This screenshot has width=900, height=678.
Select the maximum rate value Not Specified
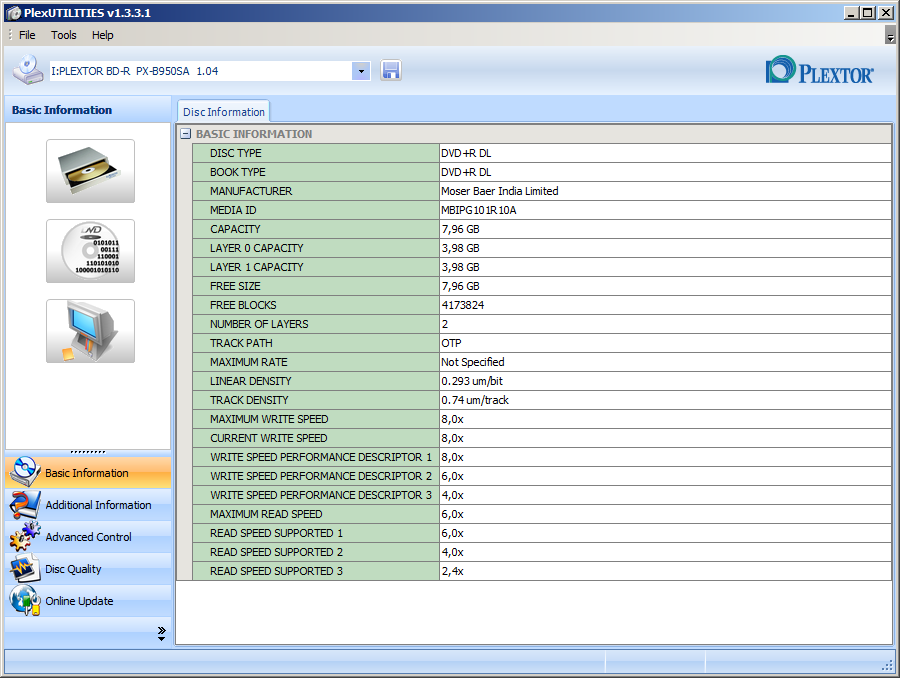[473, 362]
